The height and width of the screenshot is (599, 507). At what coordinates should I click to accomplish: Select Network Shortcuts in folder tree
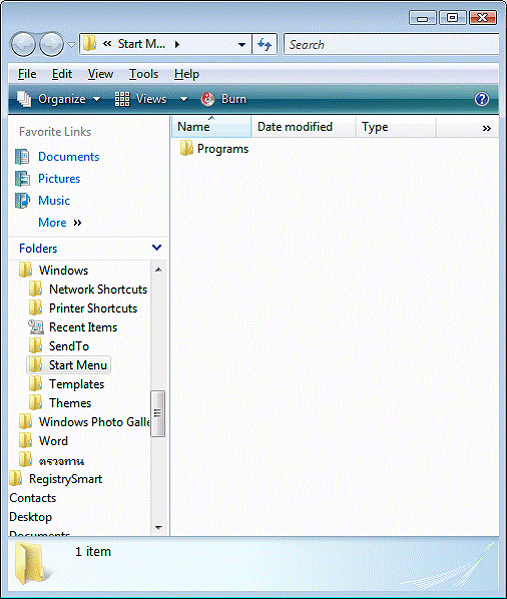(x=98, y=289)
